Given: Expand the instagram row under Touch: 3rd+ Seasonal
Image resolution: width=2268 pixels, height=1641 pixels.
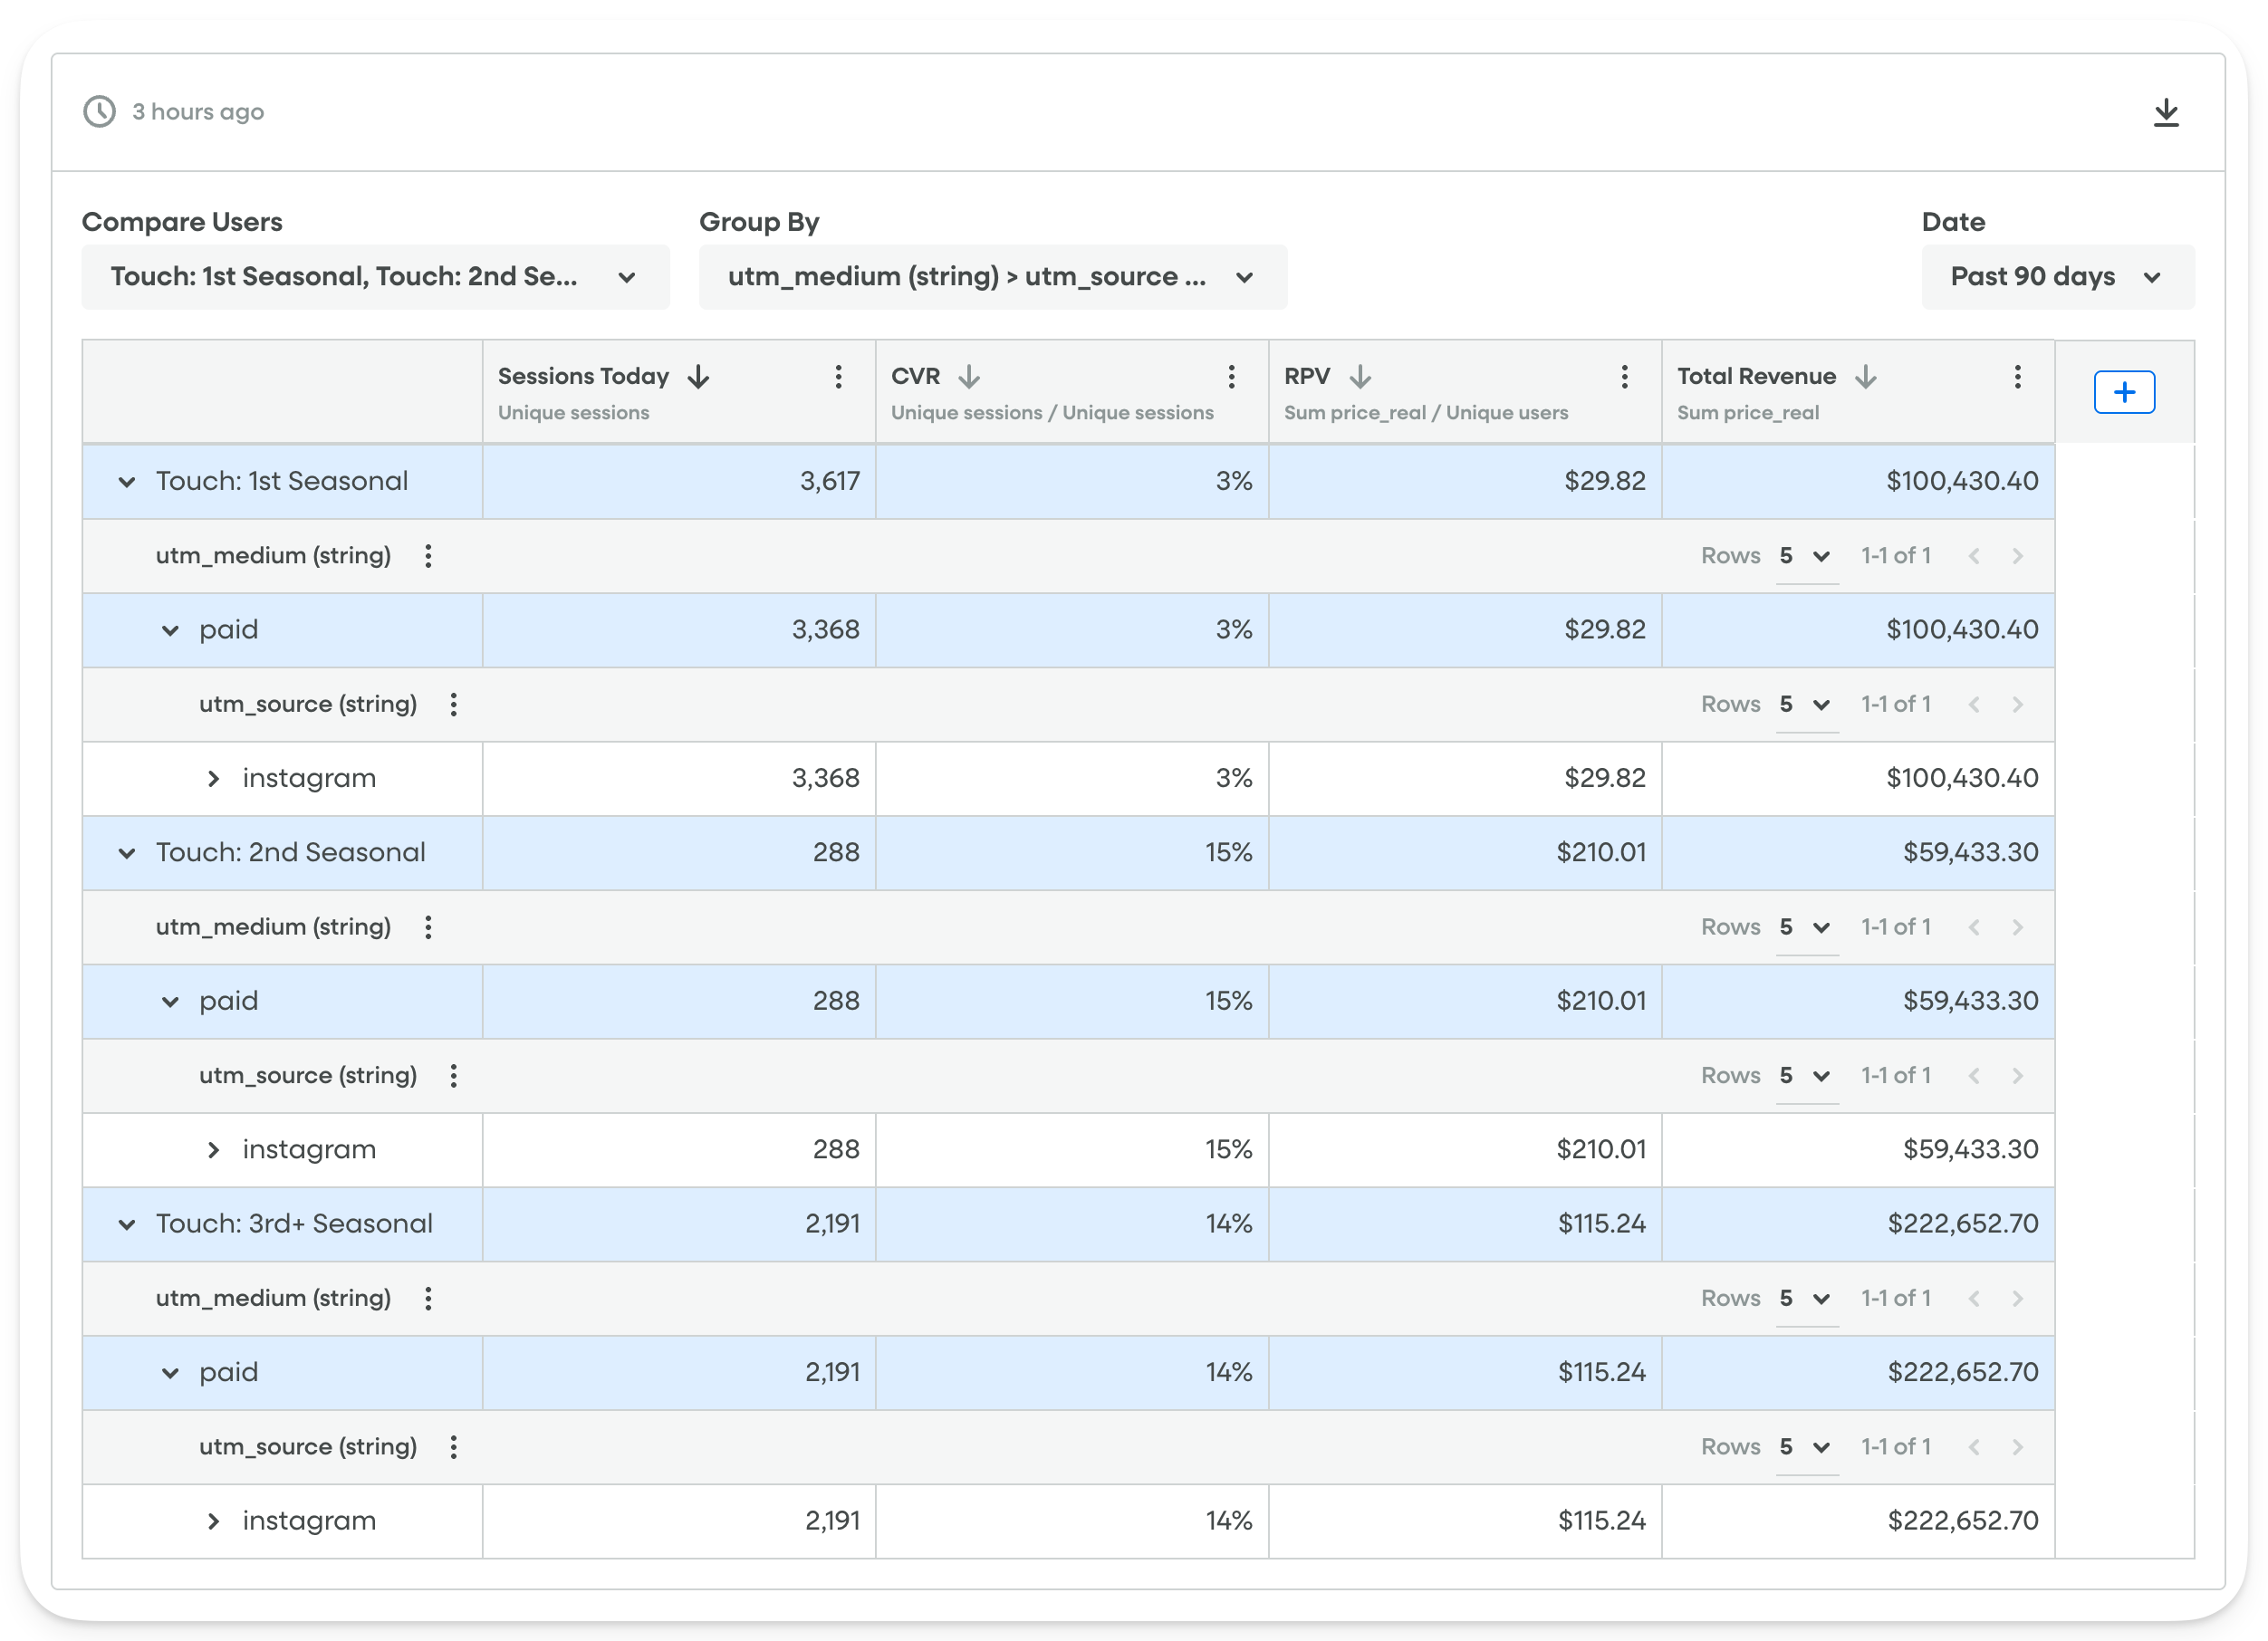Looking at the screenshot, I should click(213, 1520).
